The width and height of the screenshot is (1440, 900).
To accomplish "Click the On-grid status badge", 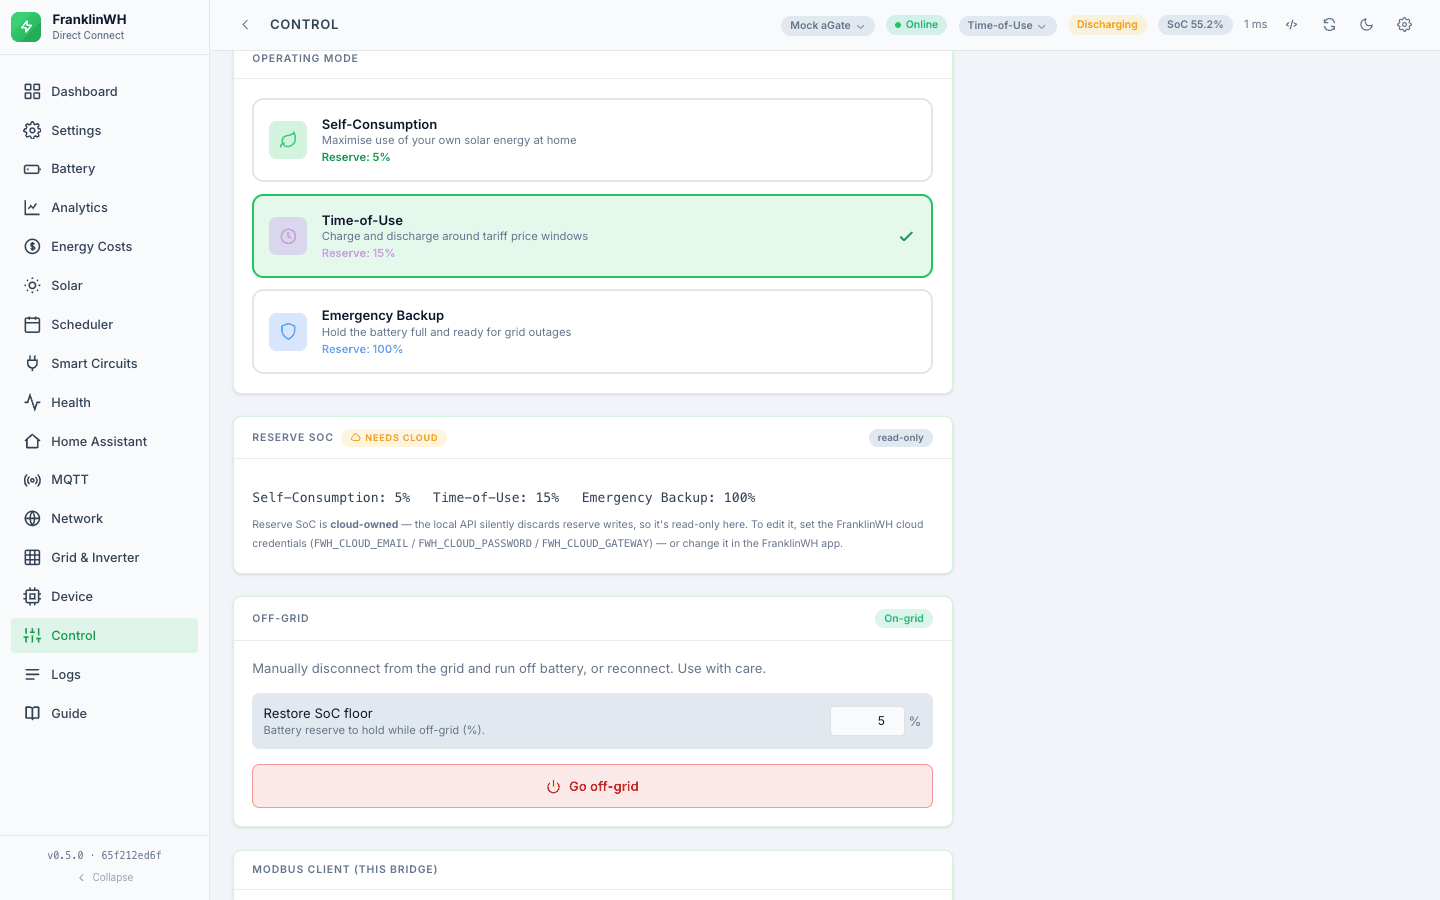I will pos(904,619).
